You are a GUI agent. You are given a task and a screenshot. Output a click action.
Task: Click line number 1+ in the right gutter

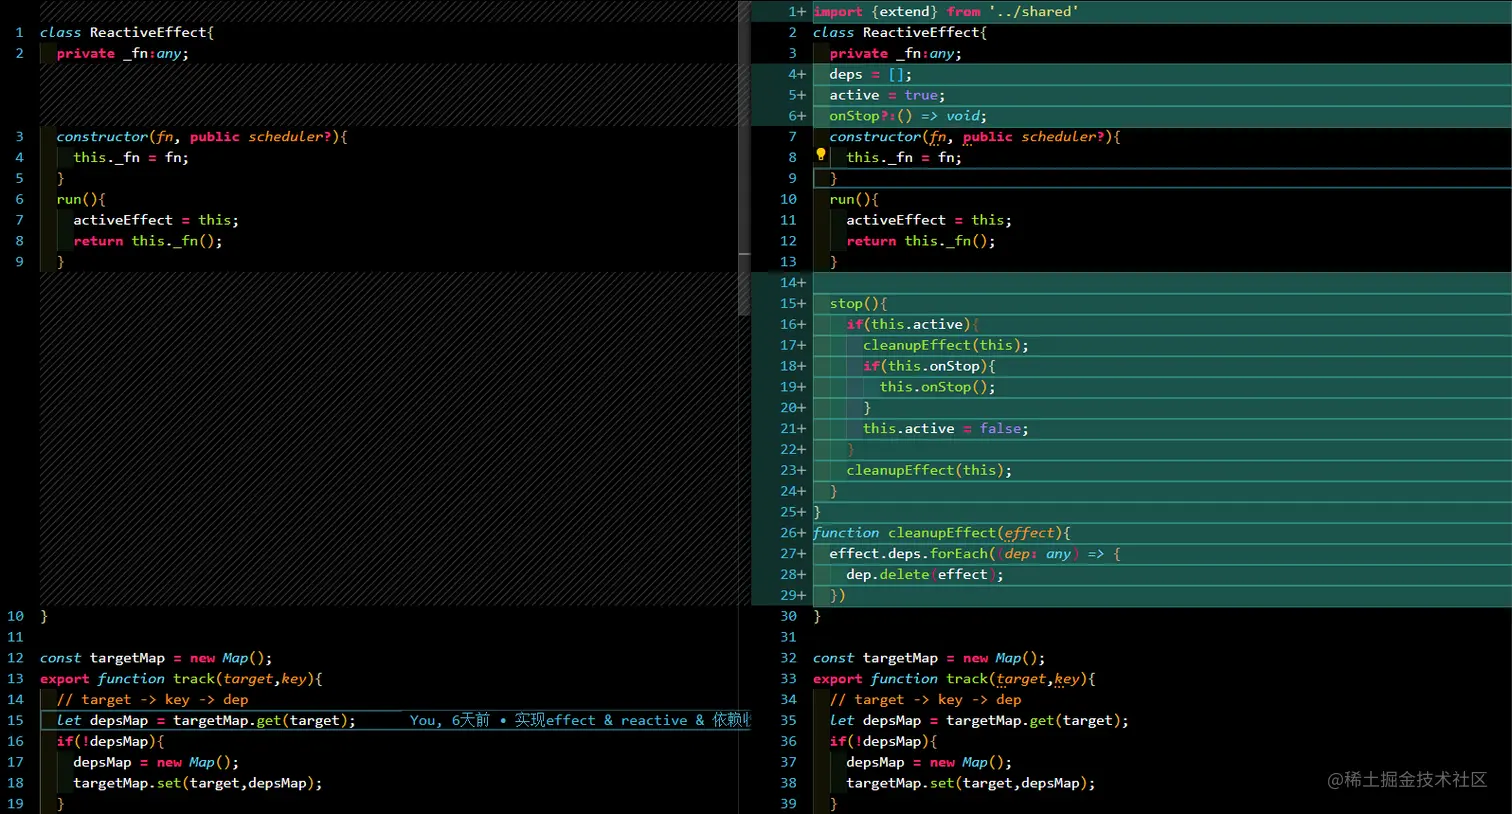coord(797,12)
